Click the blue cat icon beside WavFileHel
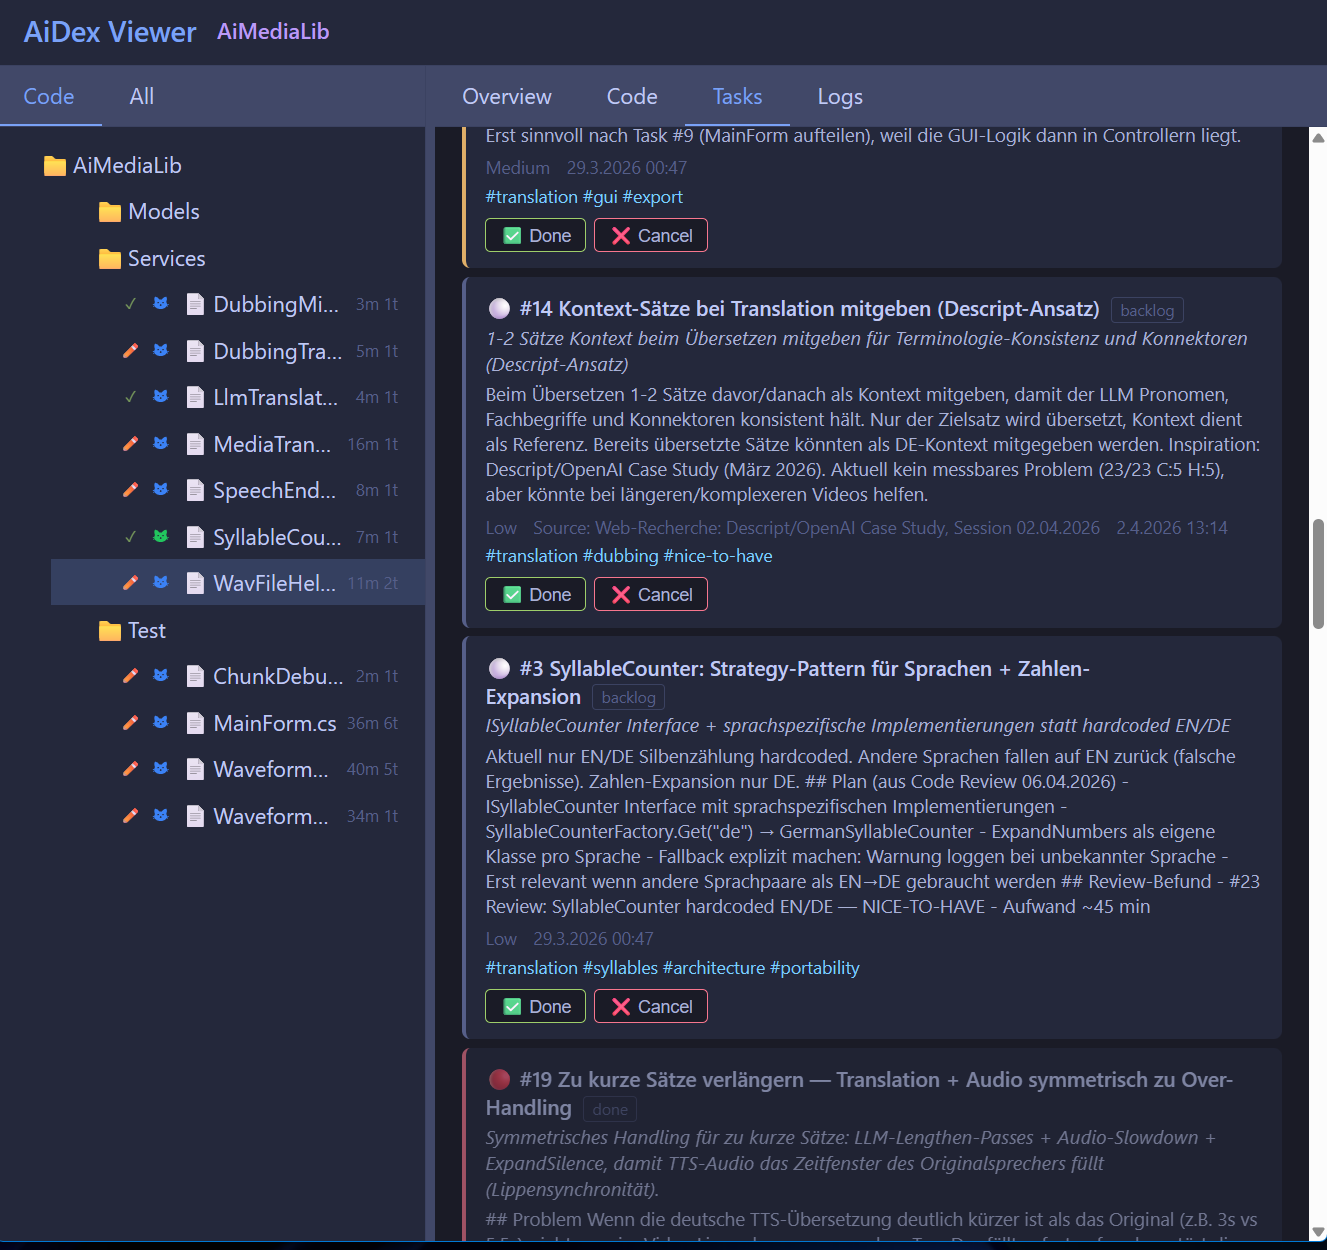The height and width of the screenshot is (1250, 1327). pyautogui.click(x=161, y=582)
